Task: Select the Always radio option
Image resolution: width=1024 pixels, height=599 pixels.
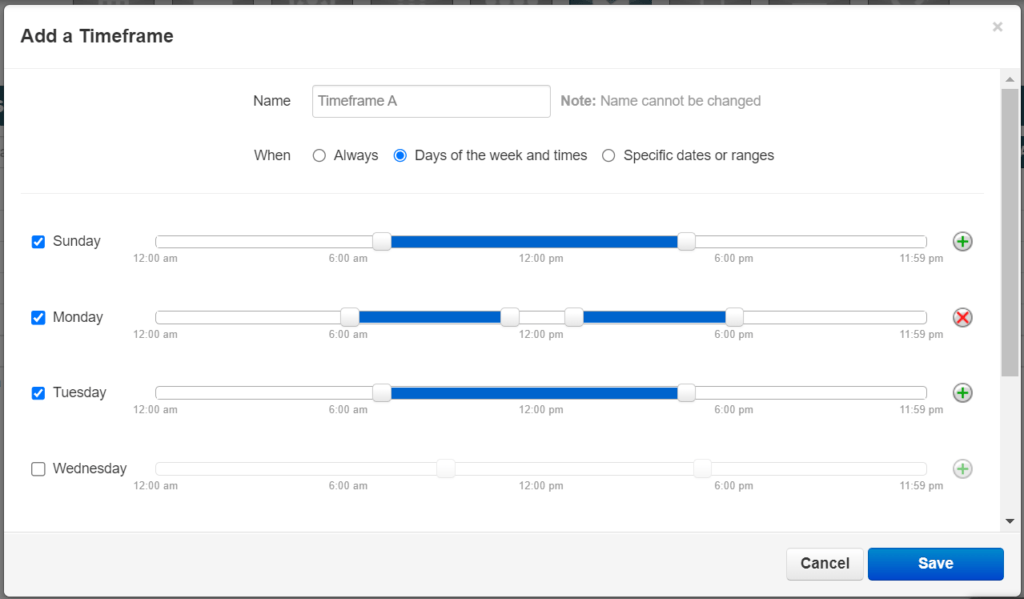Action: point(319,156)
